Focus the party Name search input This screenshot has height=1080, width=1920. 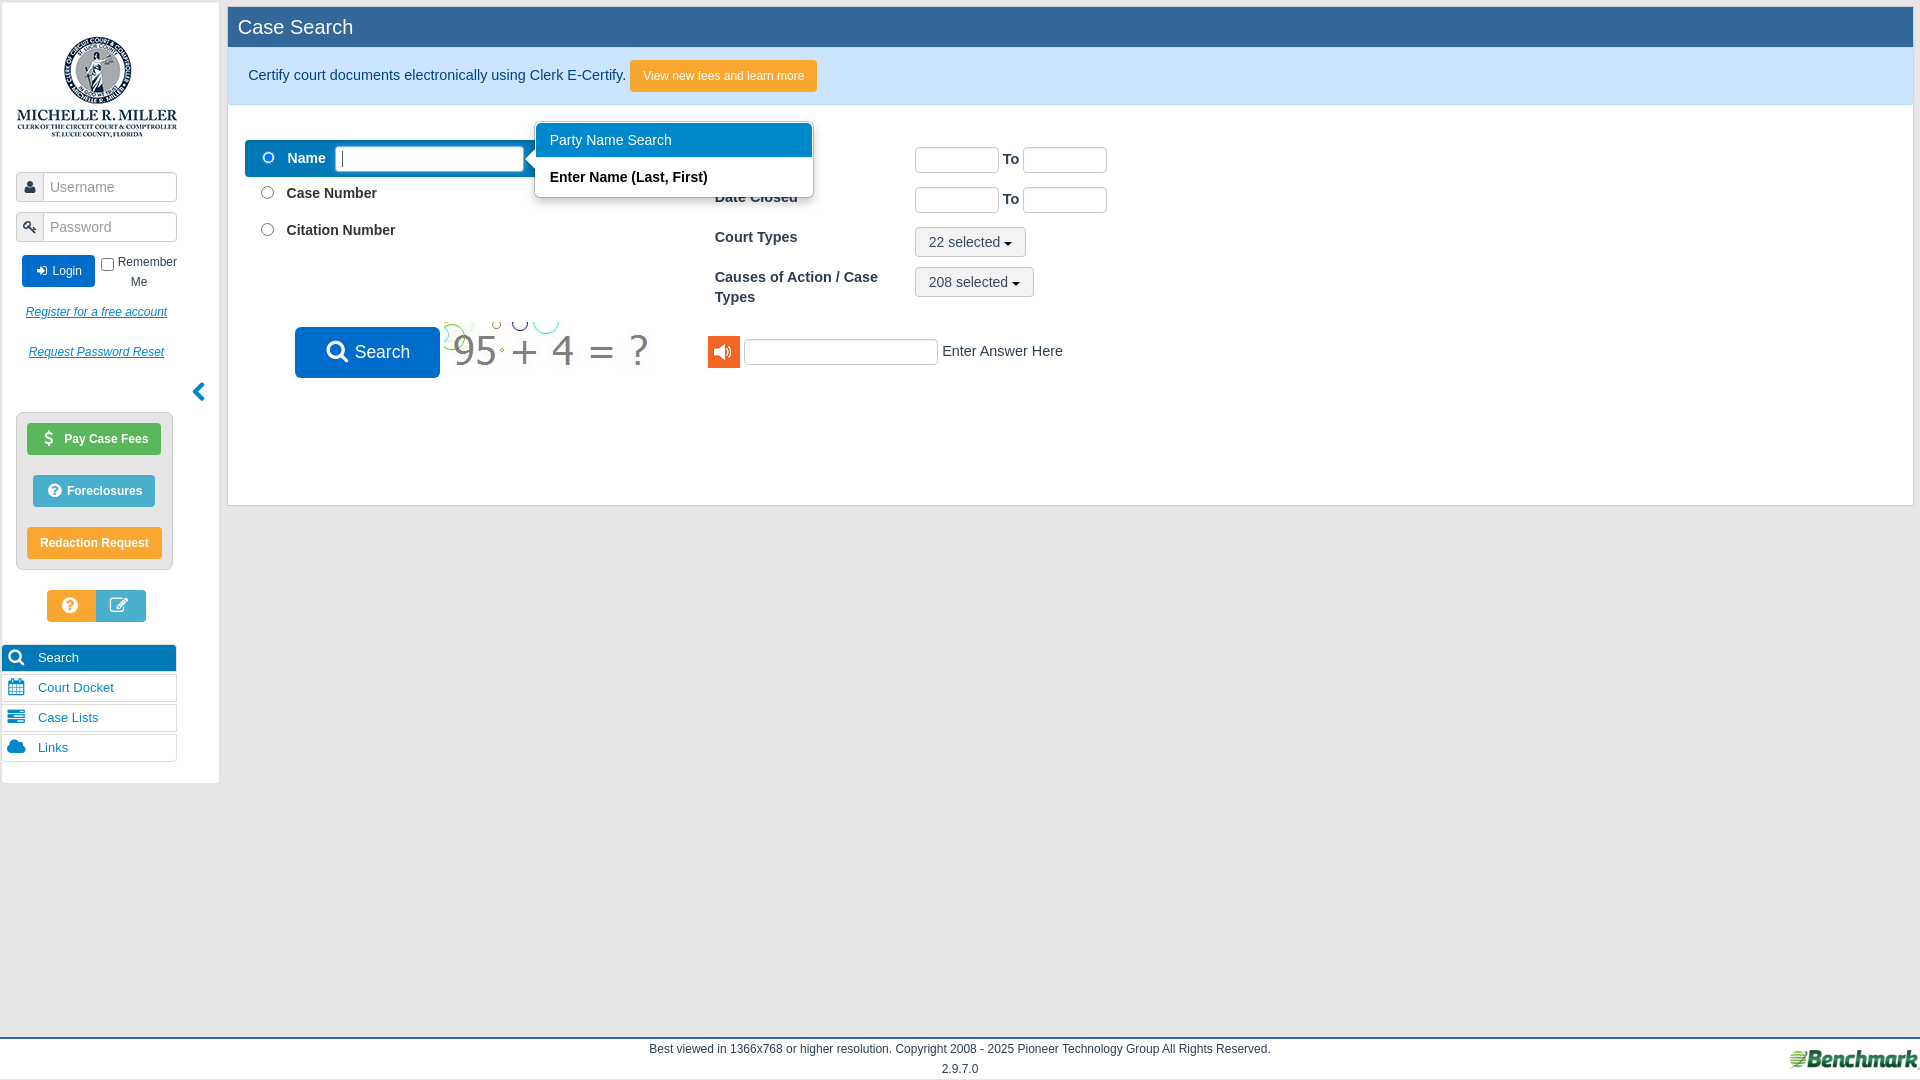429,159
